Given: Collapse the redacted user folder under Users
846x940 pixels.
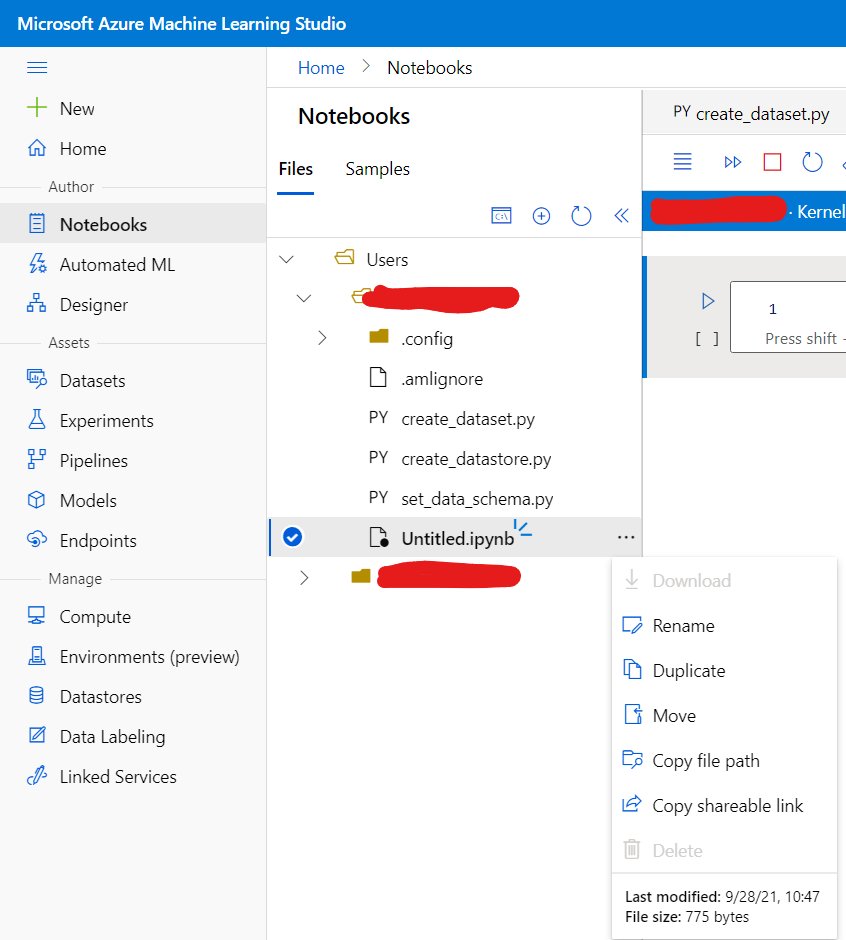Looking at the screenshot, I should click(304, 299).
